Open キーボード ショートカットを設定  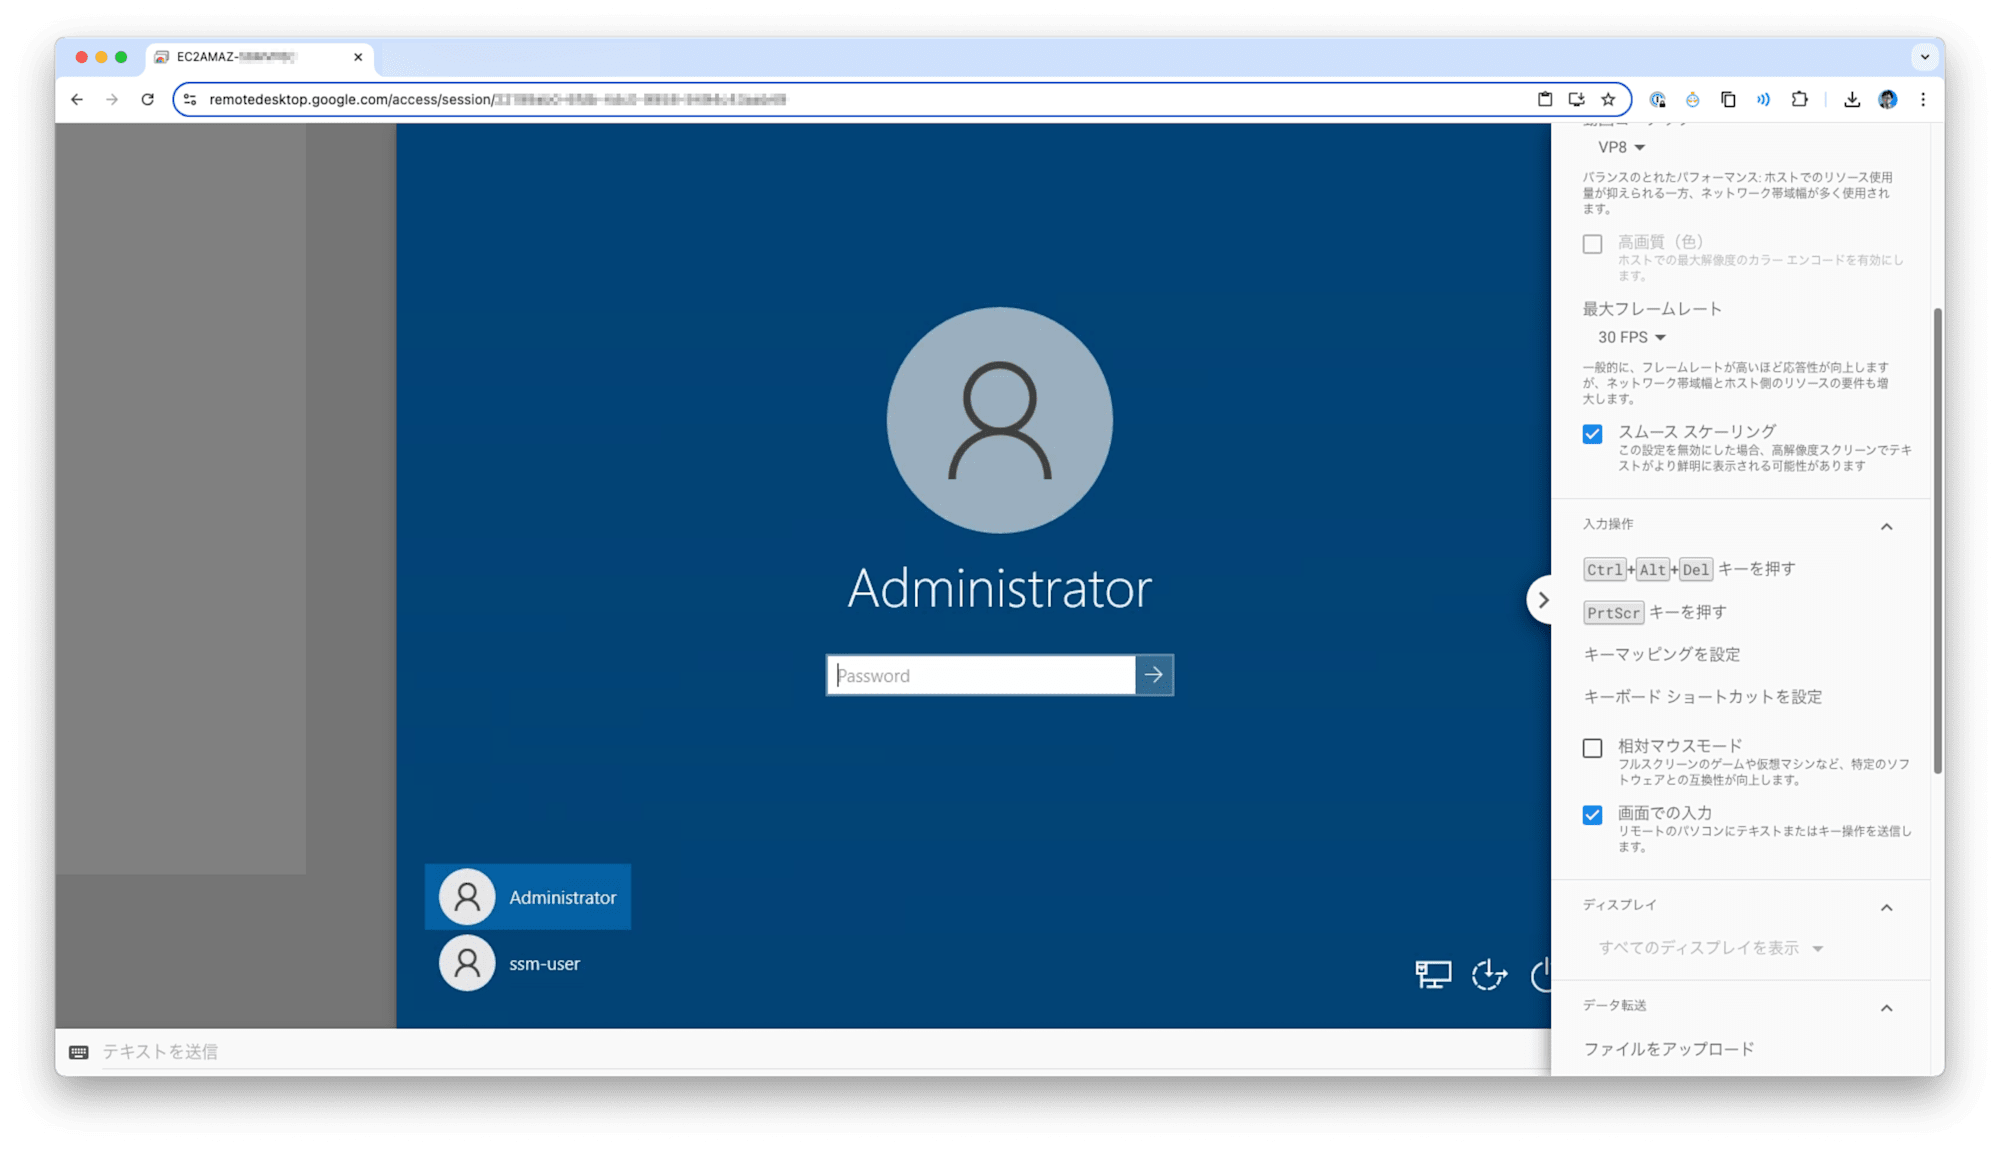(1702, 697)
